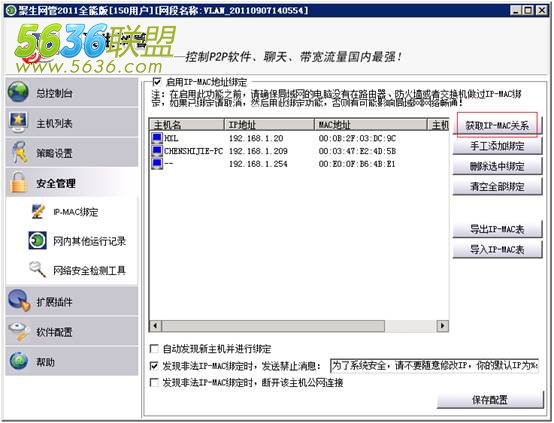
Task: Click the 获取IP-MAC关系 button
Action: pyautogui.click(x=497, y=125)
